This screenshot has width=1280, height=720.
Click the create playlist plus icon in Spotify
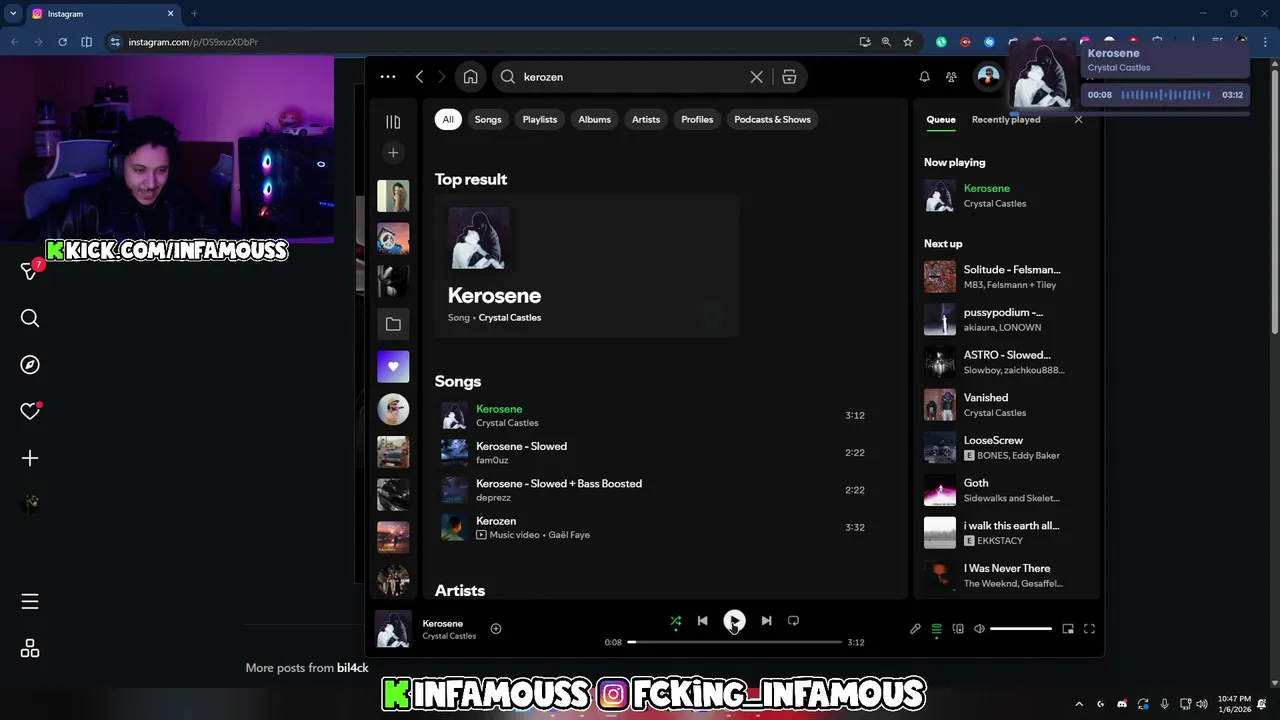tap(393, 153)
